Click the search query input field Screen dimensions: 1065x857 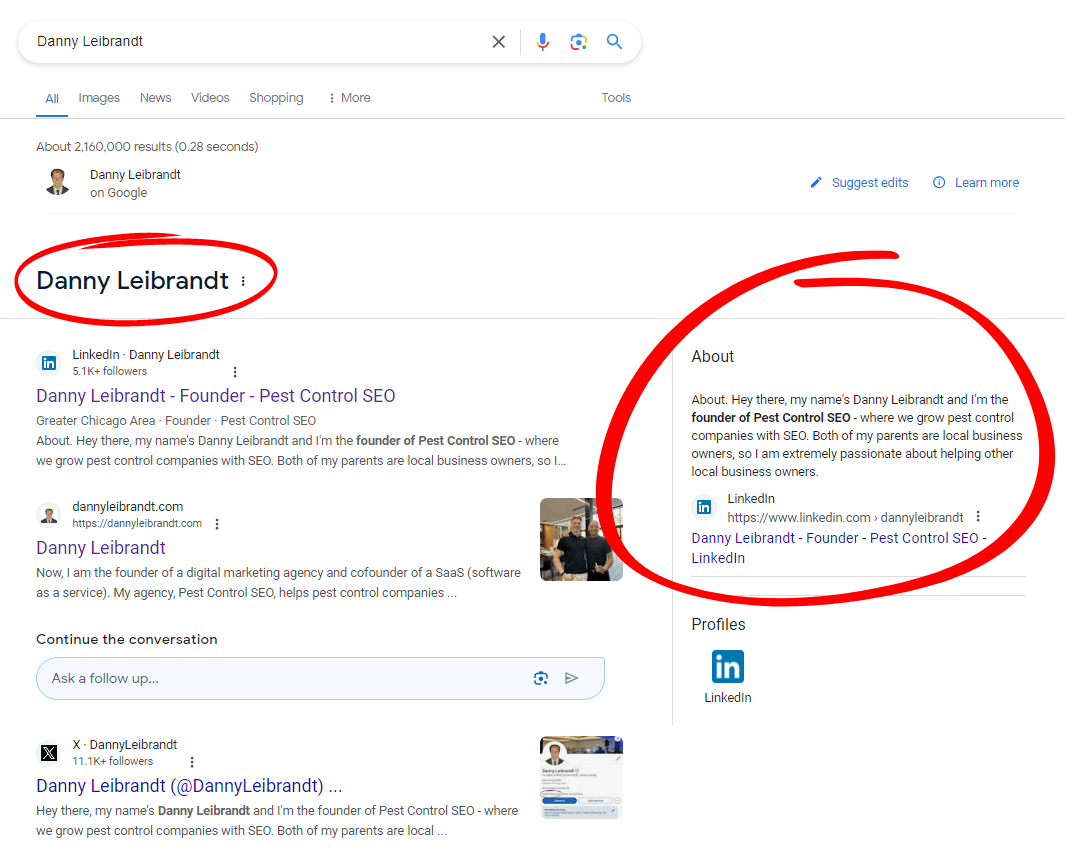258,41
